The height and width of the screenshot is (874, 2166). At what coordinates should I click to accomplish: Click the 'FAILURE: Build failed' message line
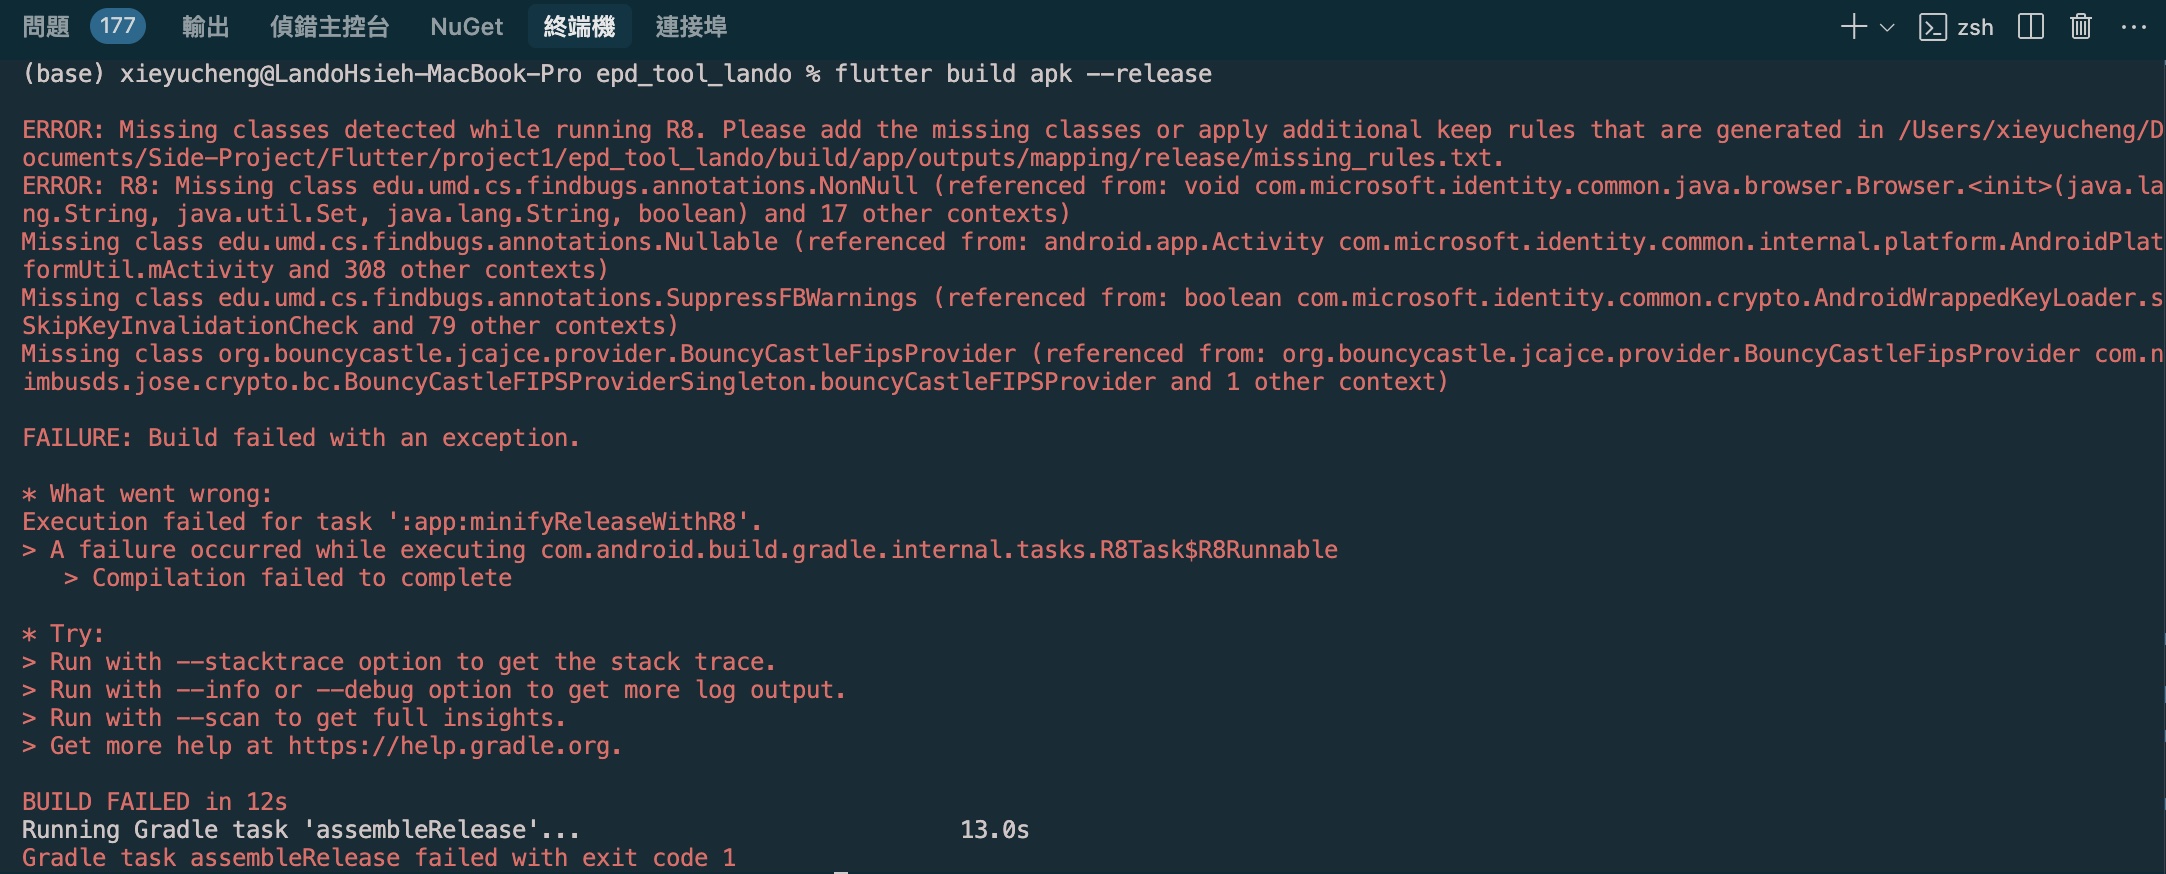coord(300,438)
